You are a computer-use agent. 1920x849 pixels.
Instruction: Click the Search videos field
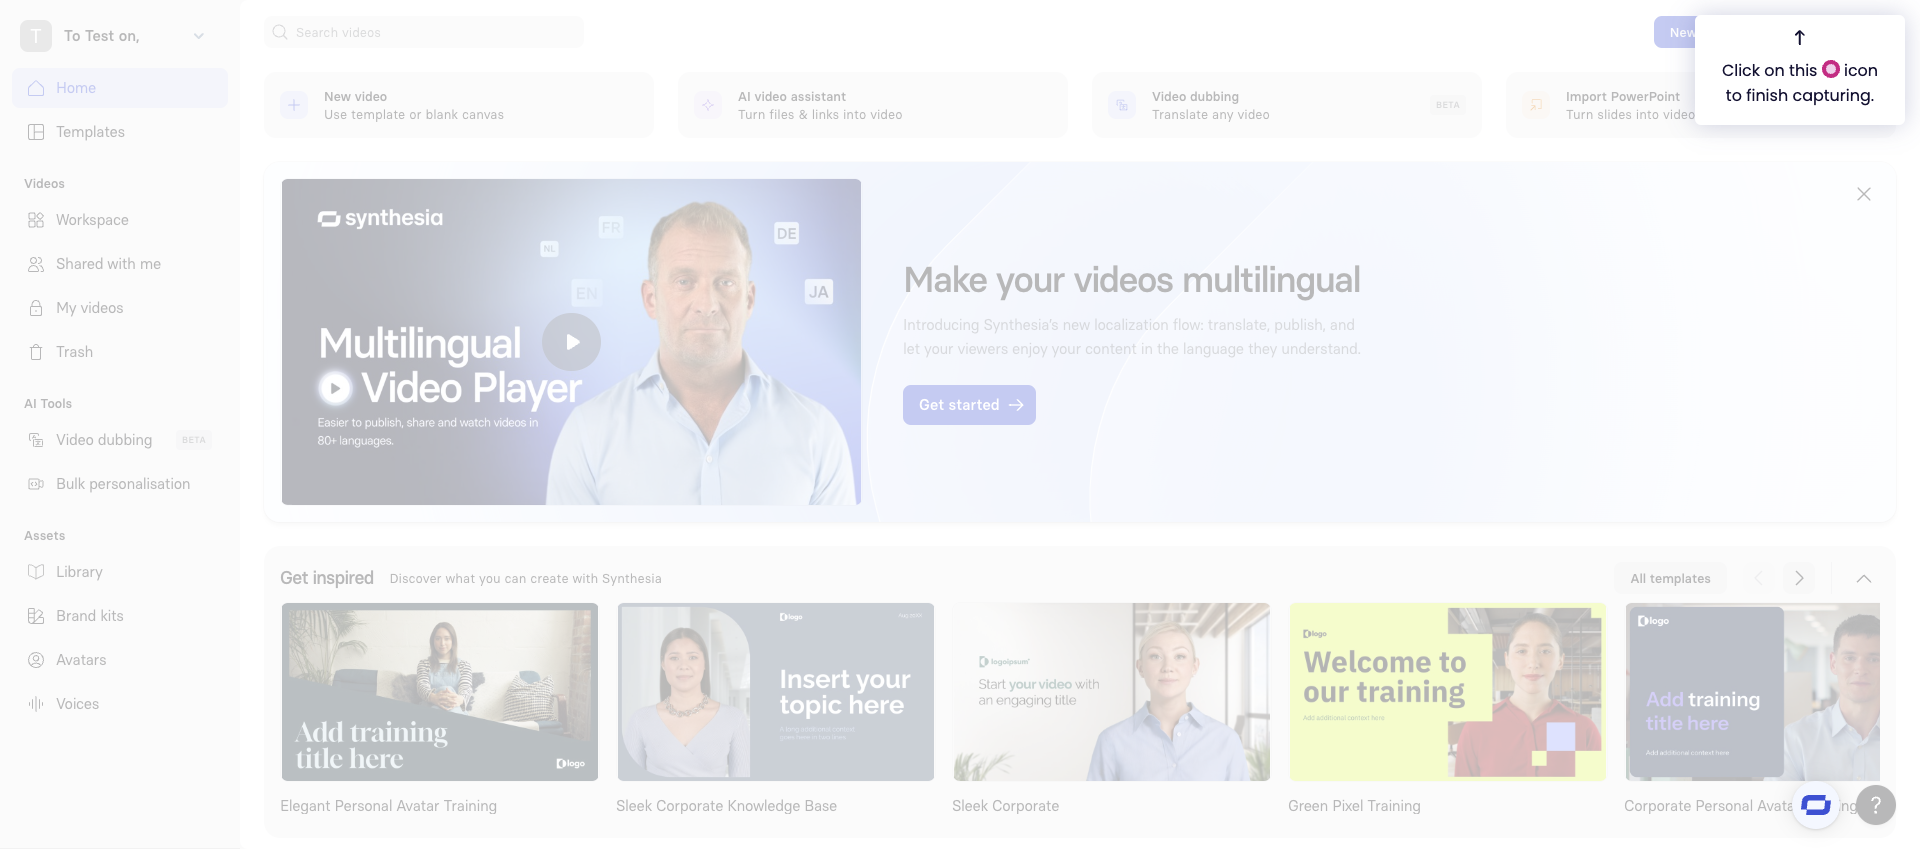click(424, 32)
